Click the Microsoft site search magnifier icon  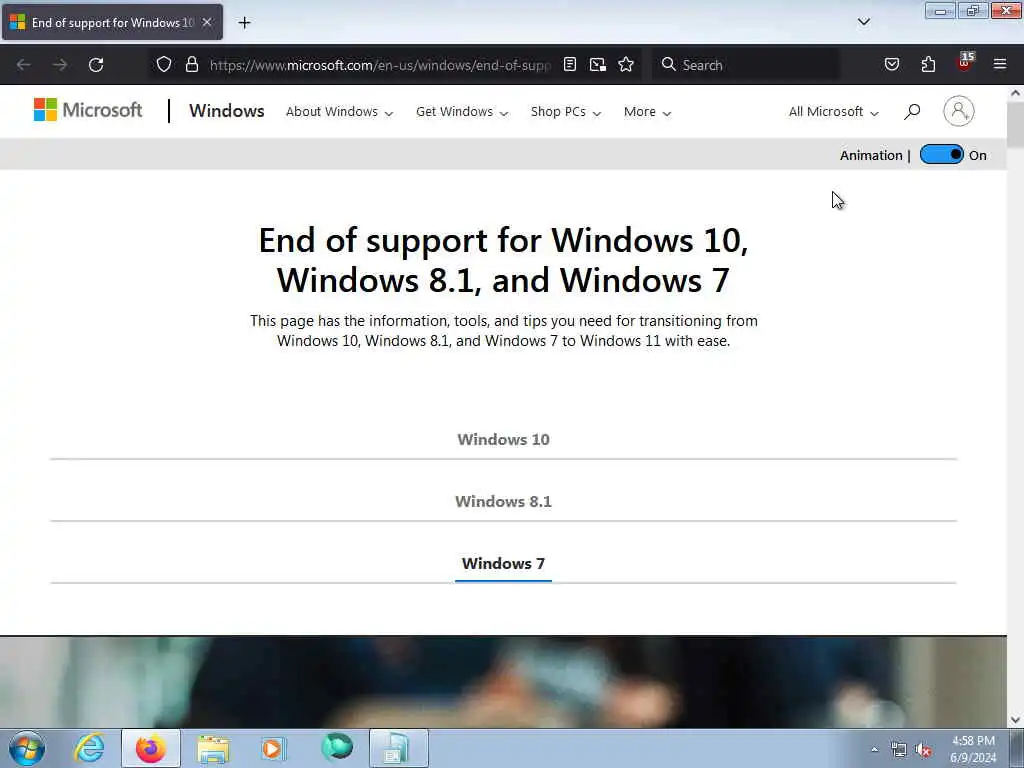coord(912,112)
